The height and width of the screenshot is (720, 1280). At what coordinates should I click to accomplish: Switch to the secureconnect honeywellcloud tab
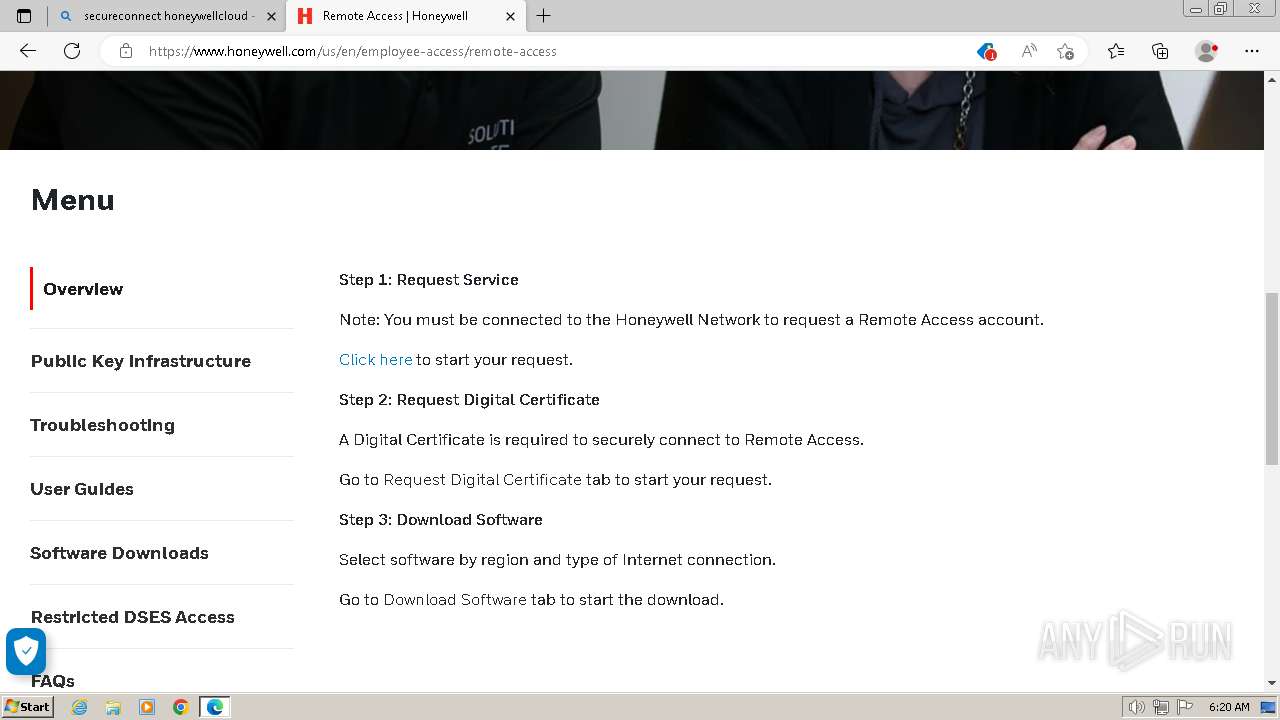(x=167, y=16)
